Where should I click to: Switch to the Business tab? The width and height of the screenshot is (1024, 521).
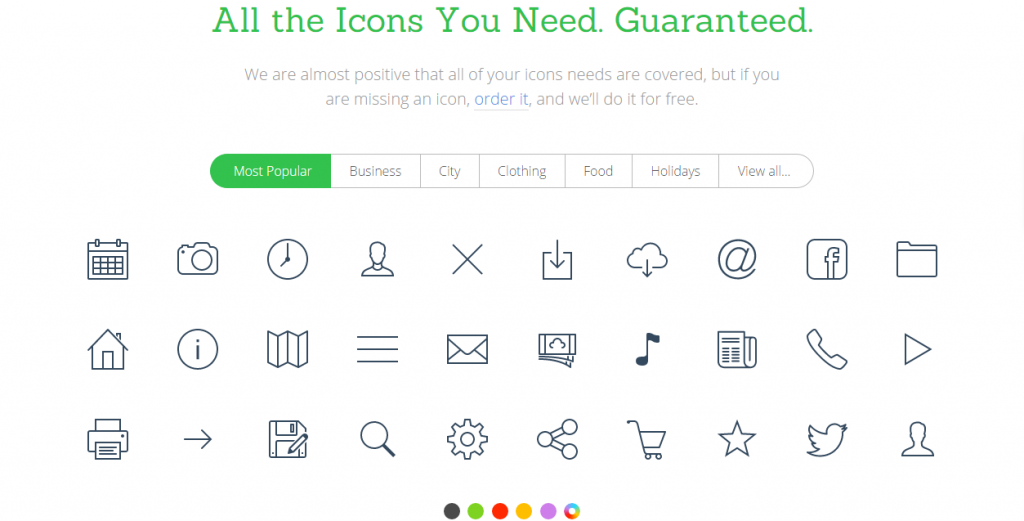point(376,171)
